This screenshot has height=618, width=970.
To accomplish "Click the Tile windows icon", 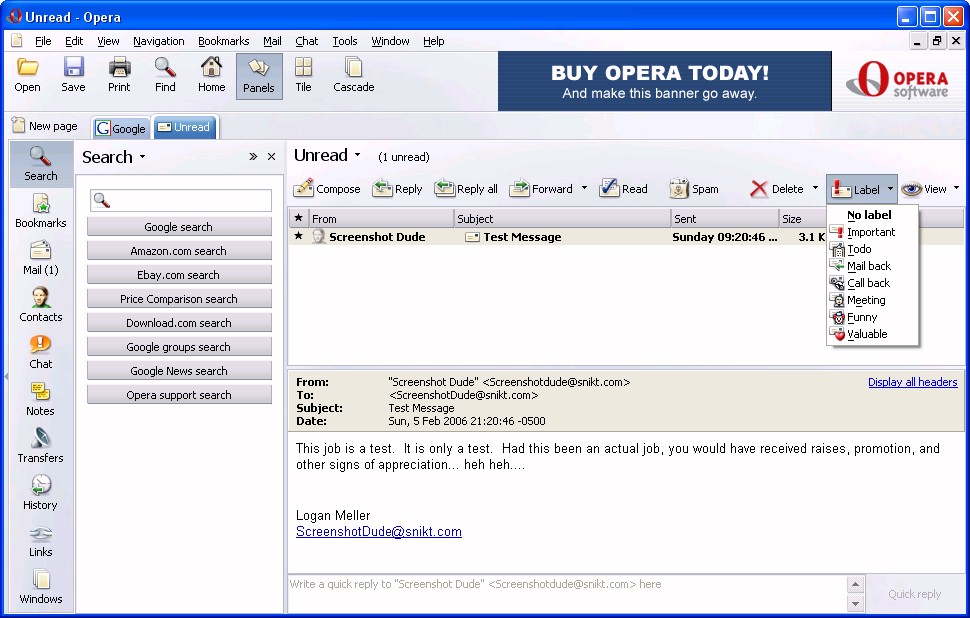I will pyautogui.click(x=303, y=68).
